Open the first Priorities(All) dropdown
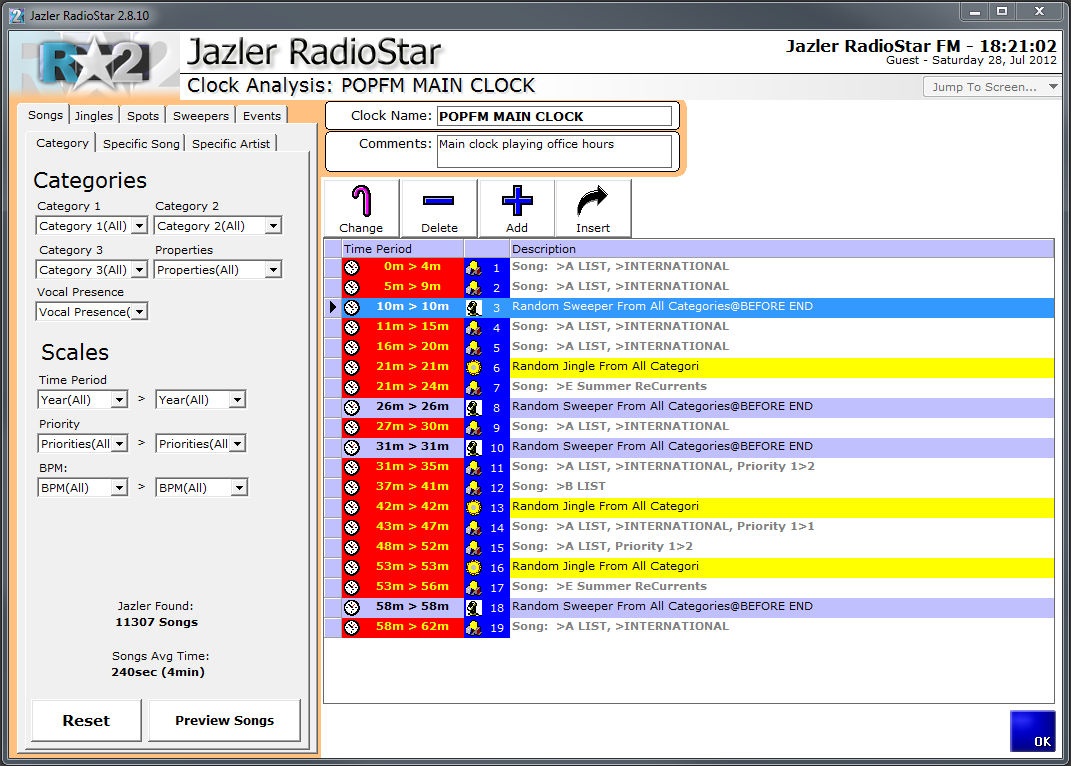This screenshot has width=1071, height=766. click(119, 444)
